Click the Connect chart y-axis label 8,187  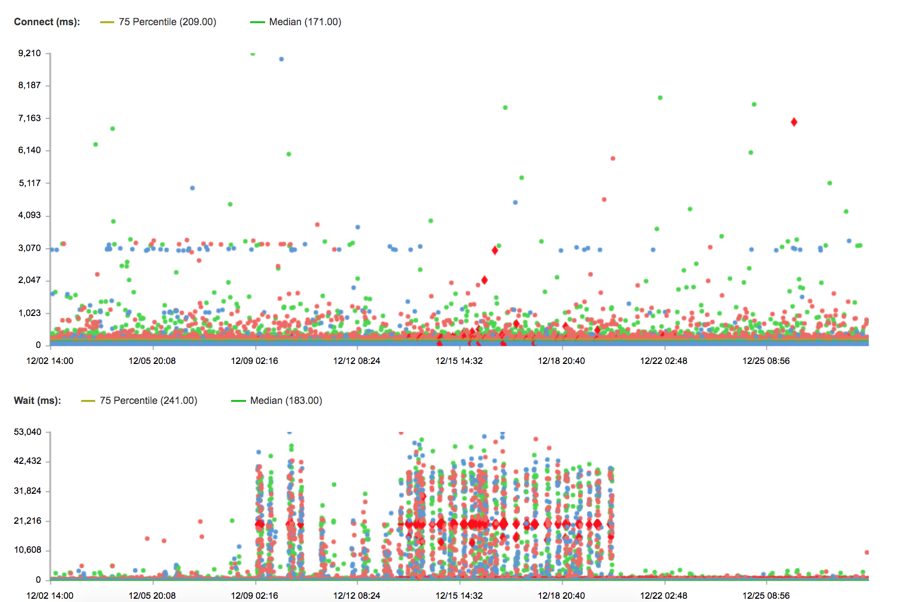pos(30,85)
